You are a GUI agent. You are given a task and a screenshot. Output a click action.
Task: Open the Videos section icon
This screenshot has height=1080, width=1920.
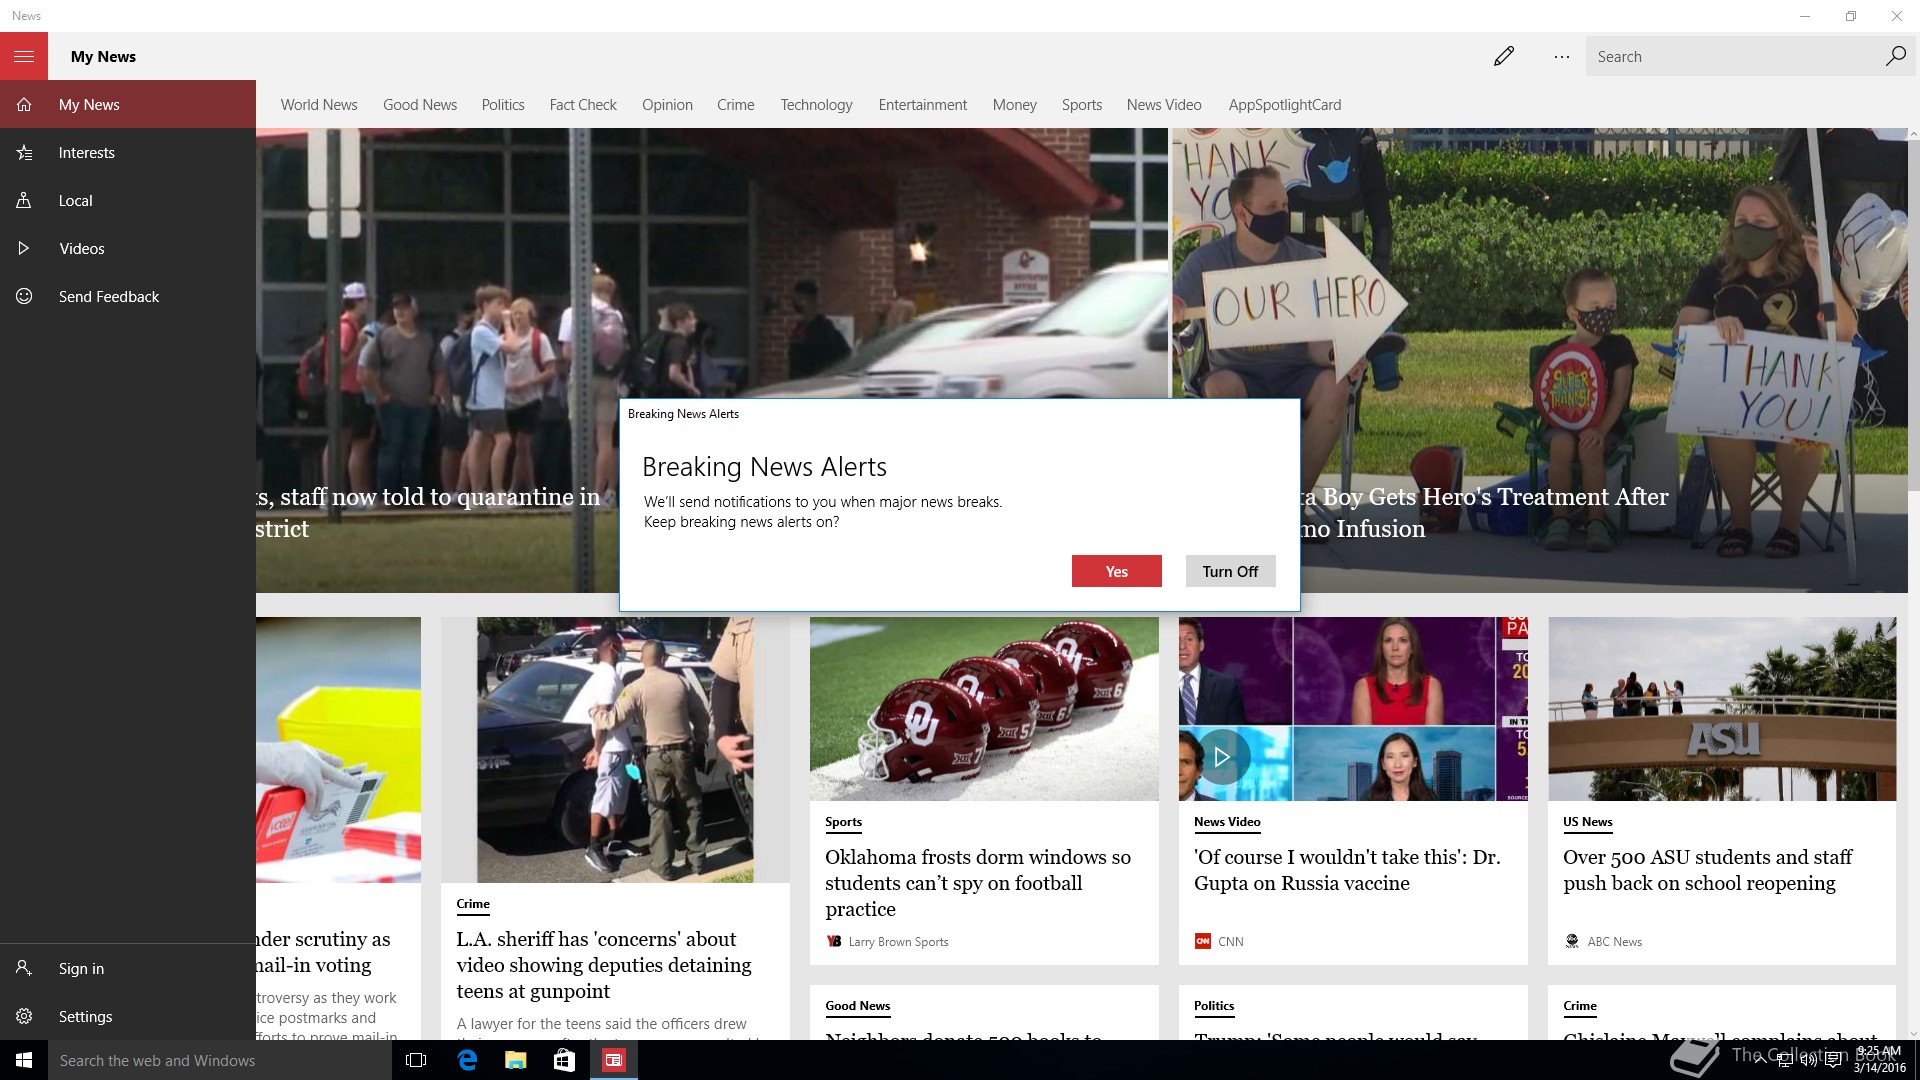[x=24, y=249]
